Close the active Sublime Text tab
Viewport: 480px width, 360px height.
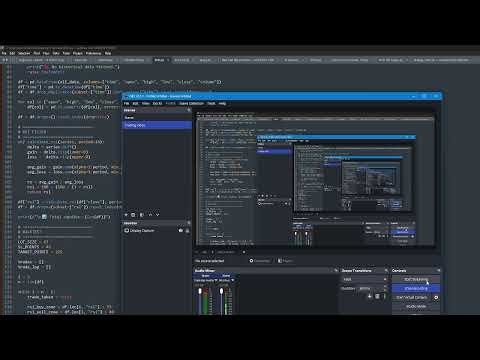(x=168, y=60)
